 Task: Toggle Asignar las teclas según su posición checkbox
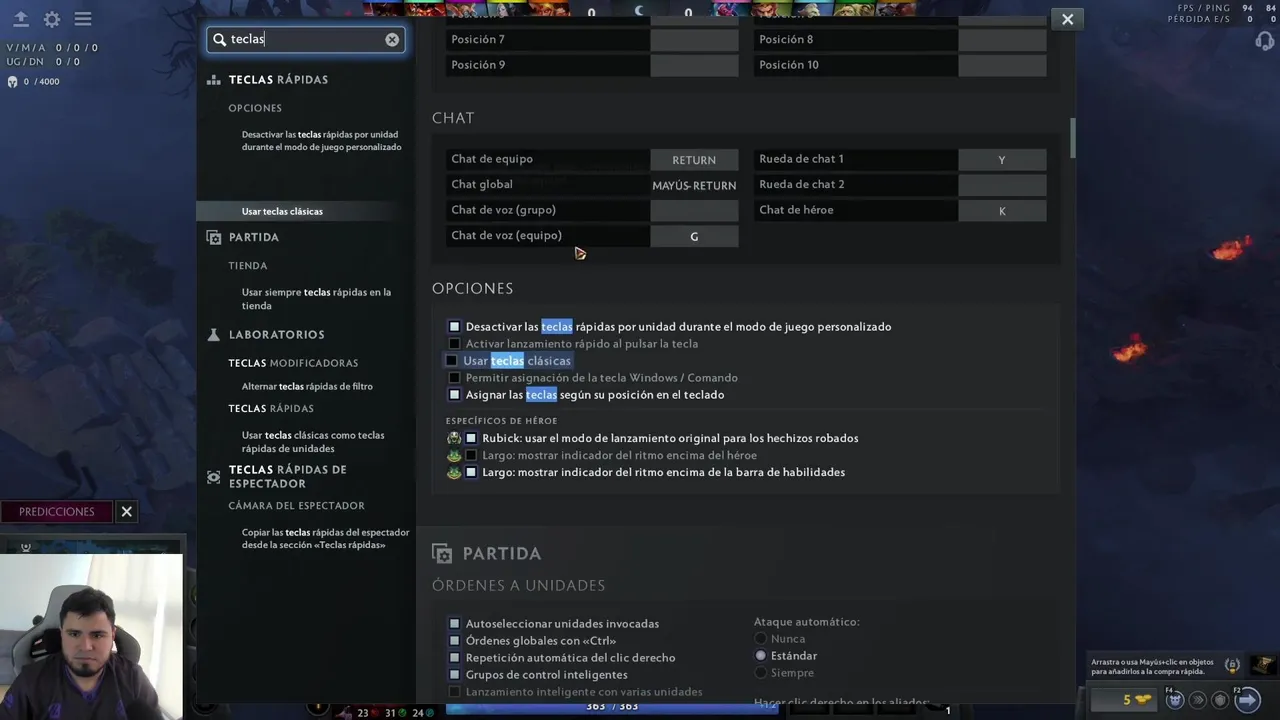click(454, 394)
